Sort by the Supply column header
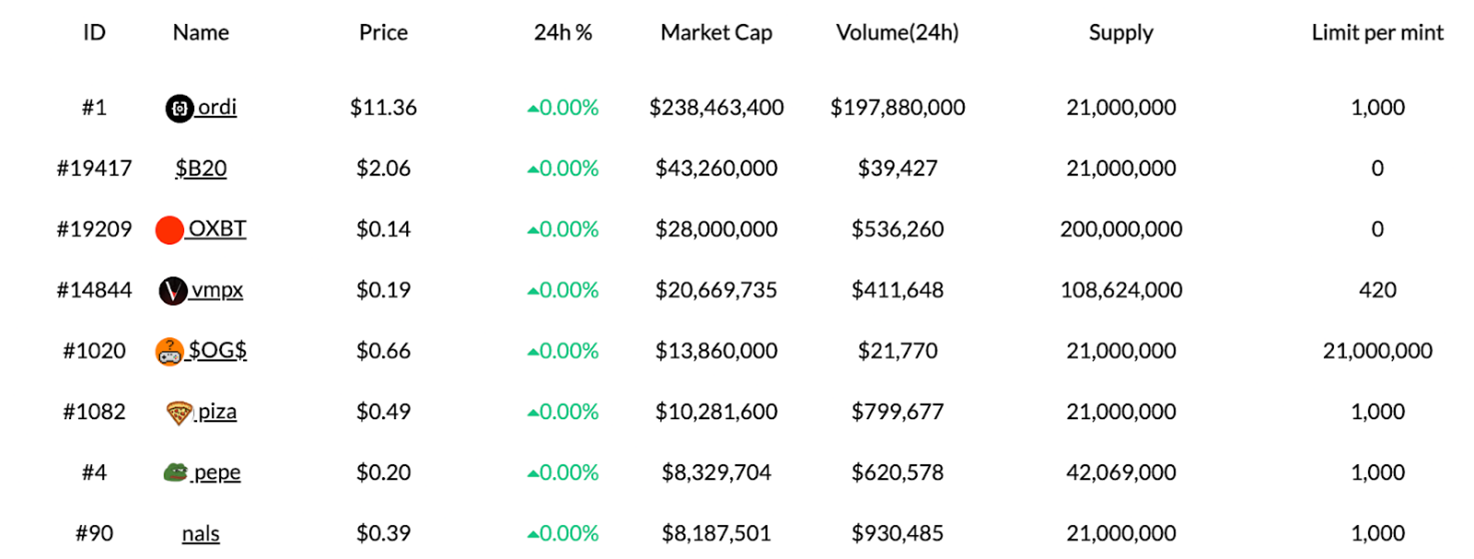1474x559 pixels. pyautogui.click(x=1121, y=33)
